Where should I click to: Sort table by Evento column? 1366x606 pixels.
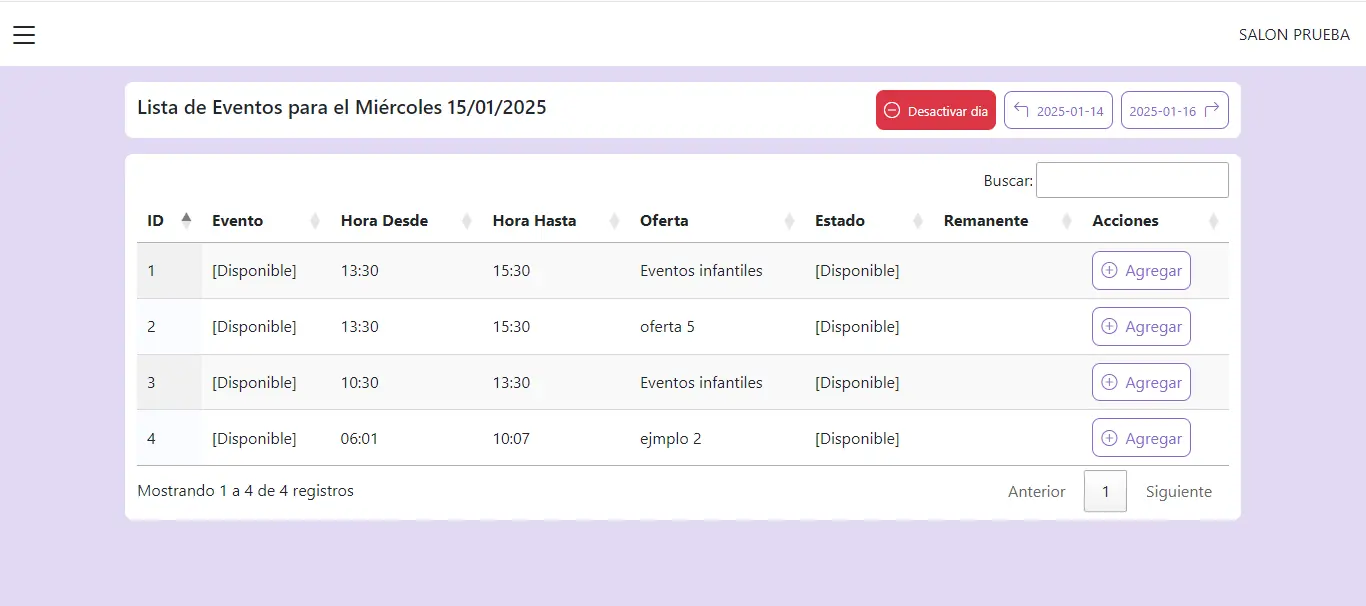coord(266,221)
